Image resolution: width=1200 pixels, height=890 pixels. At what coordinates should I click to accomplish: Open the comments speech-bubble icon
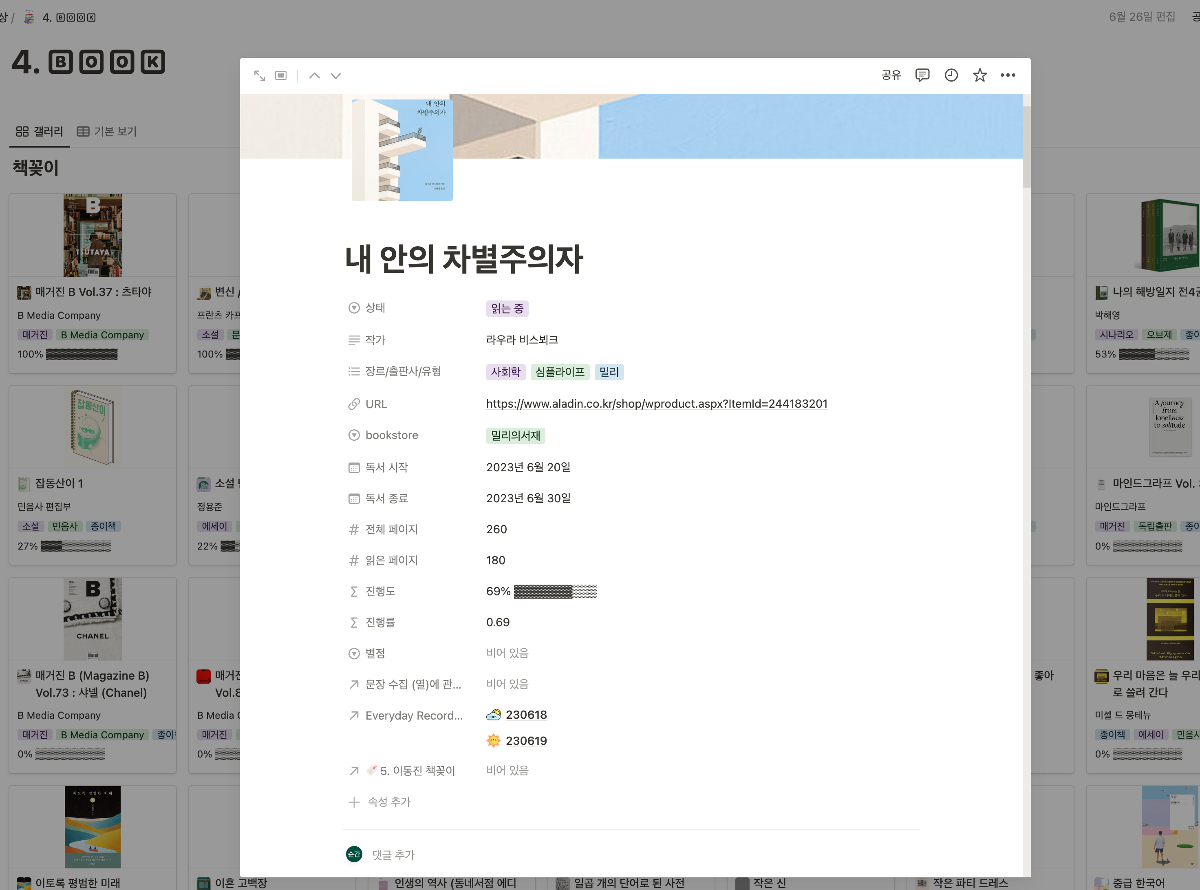click(922, 75)
